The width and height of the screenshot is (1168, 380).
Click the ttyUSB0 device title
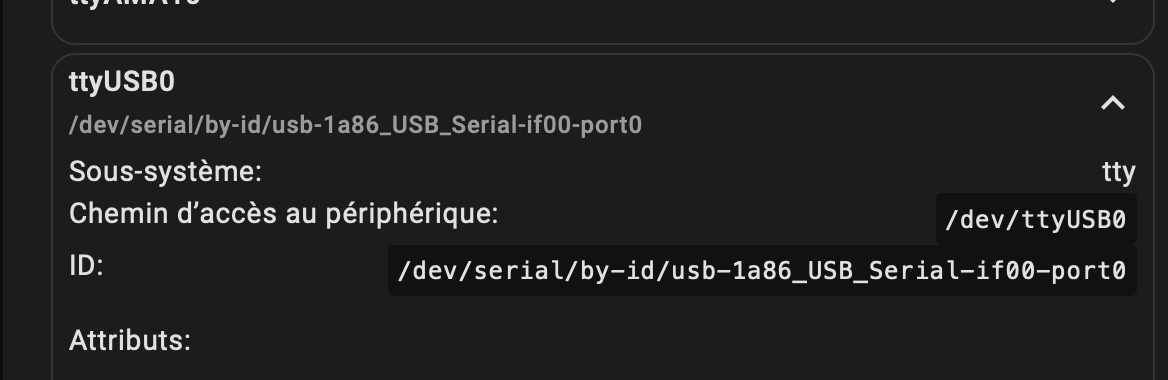[122, 82]
